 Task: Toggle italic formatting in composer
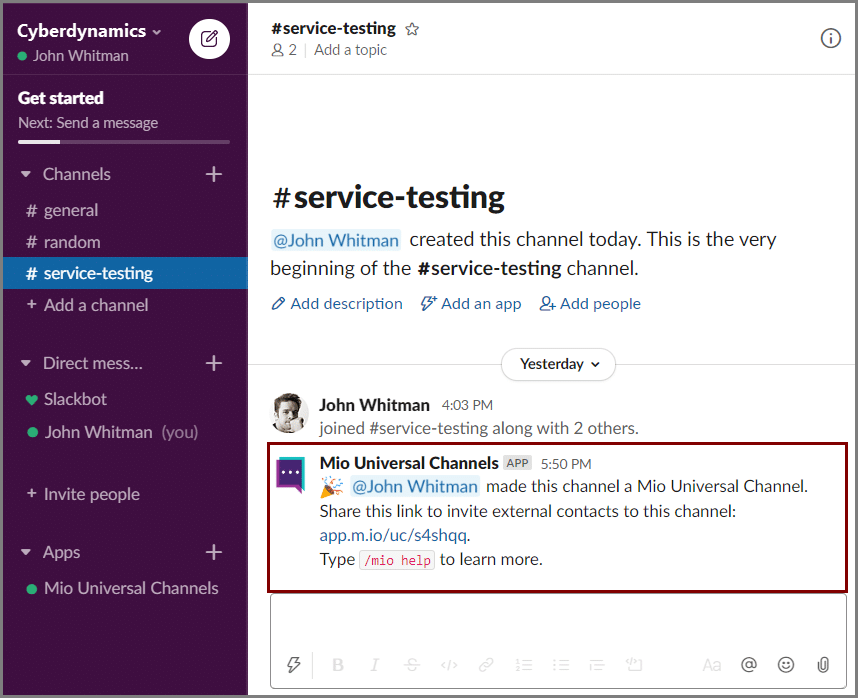pos(375,665)
